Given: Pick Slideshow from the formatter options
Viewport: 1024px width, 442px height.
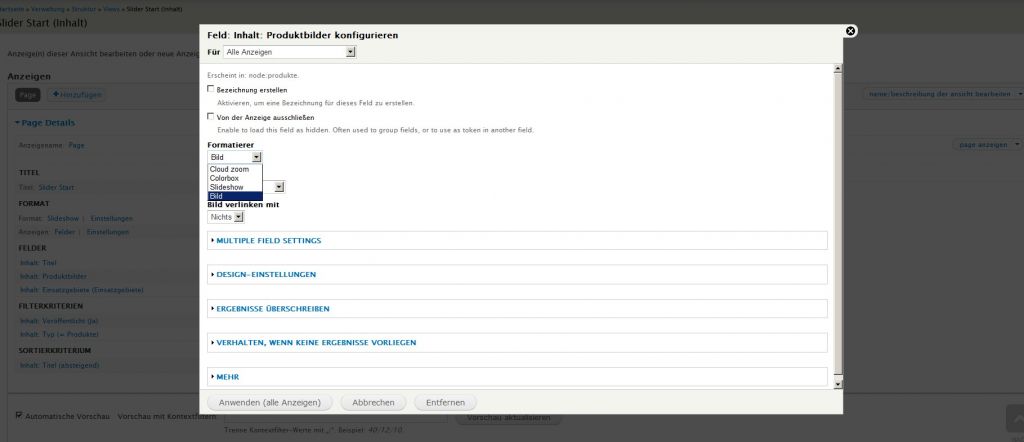Looking at the screenshot, I should click(227, 187).
